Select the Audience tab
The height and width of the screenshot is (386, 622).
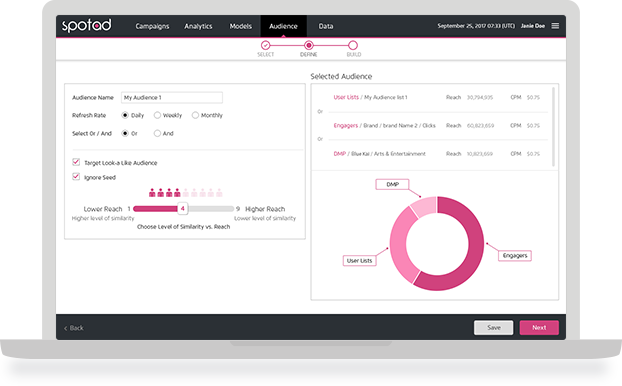click(x=283, y=26)
